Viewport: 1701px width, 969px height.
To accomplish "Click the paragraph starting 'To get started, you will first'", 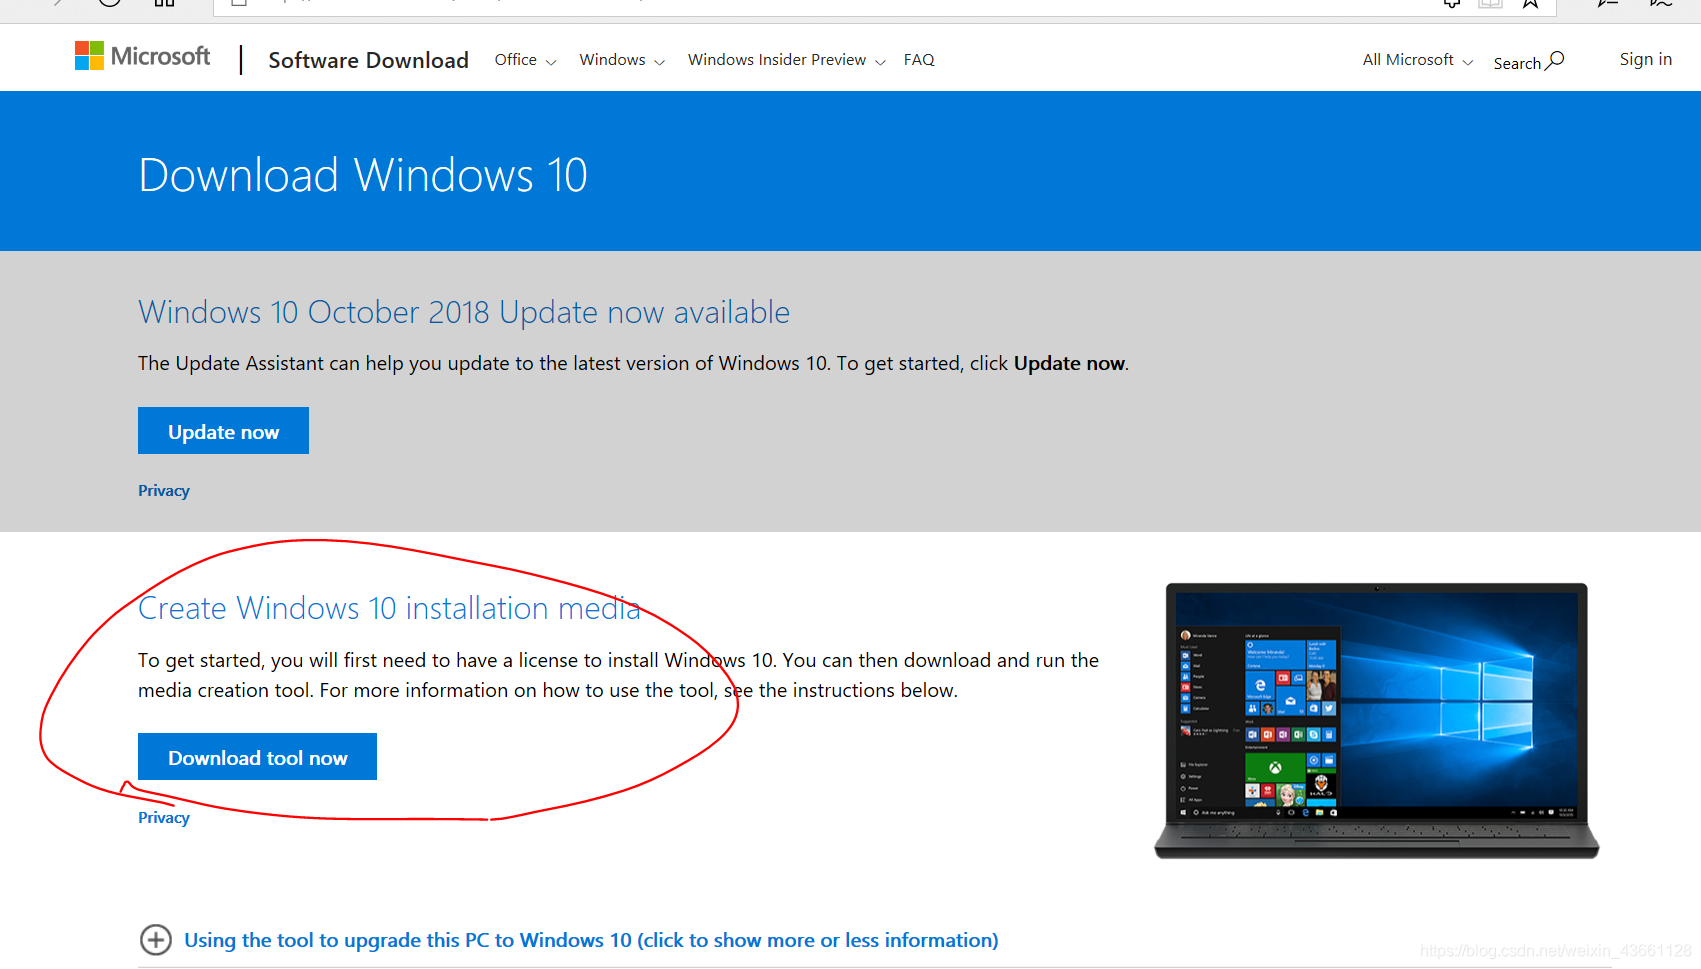I will [618, 675].
